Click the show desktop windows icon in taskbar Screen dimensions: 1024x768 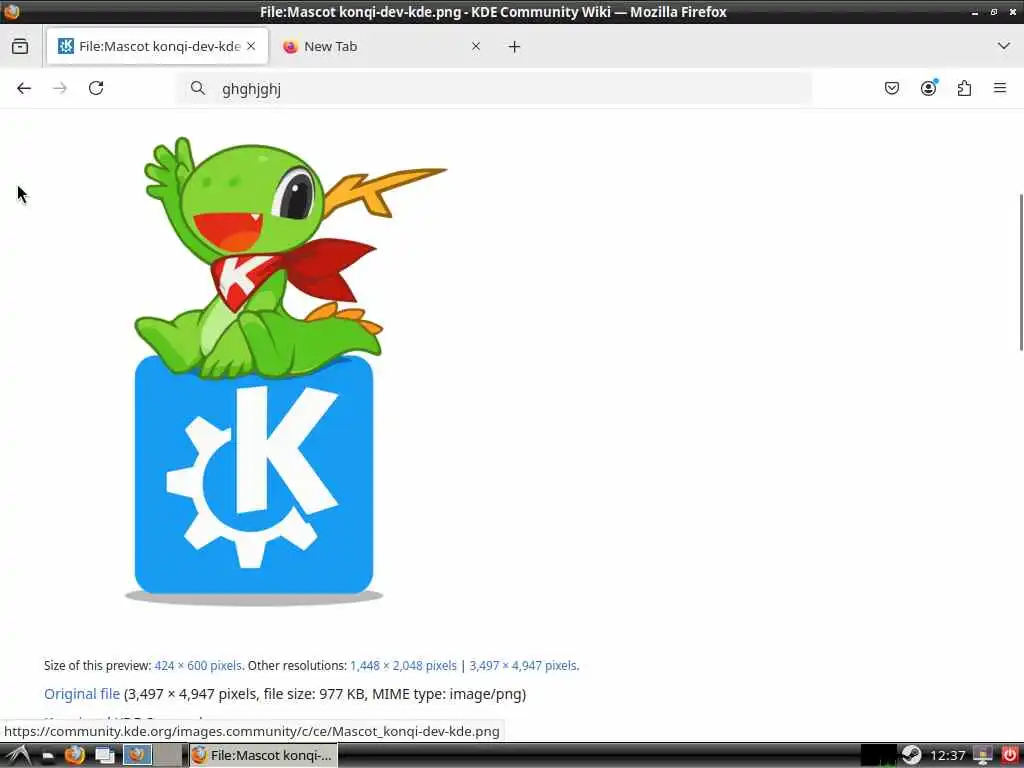(104, 756)
